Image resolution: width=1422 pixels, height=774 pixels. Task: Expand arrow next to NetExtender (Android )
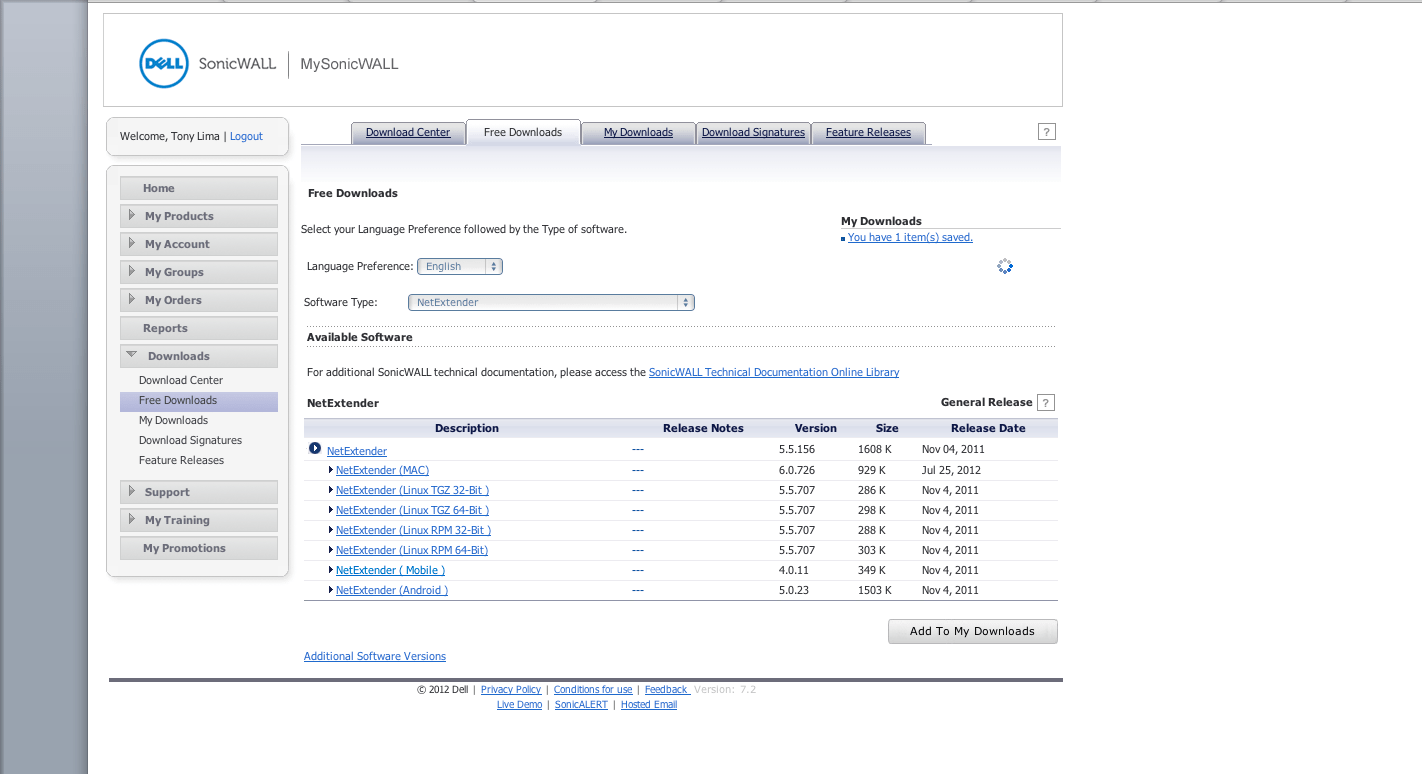[x=331, y=590]
